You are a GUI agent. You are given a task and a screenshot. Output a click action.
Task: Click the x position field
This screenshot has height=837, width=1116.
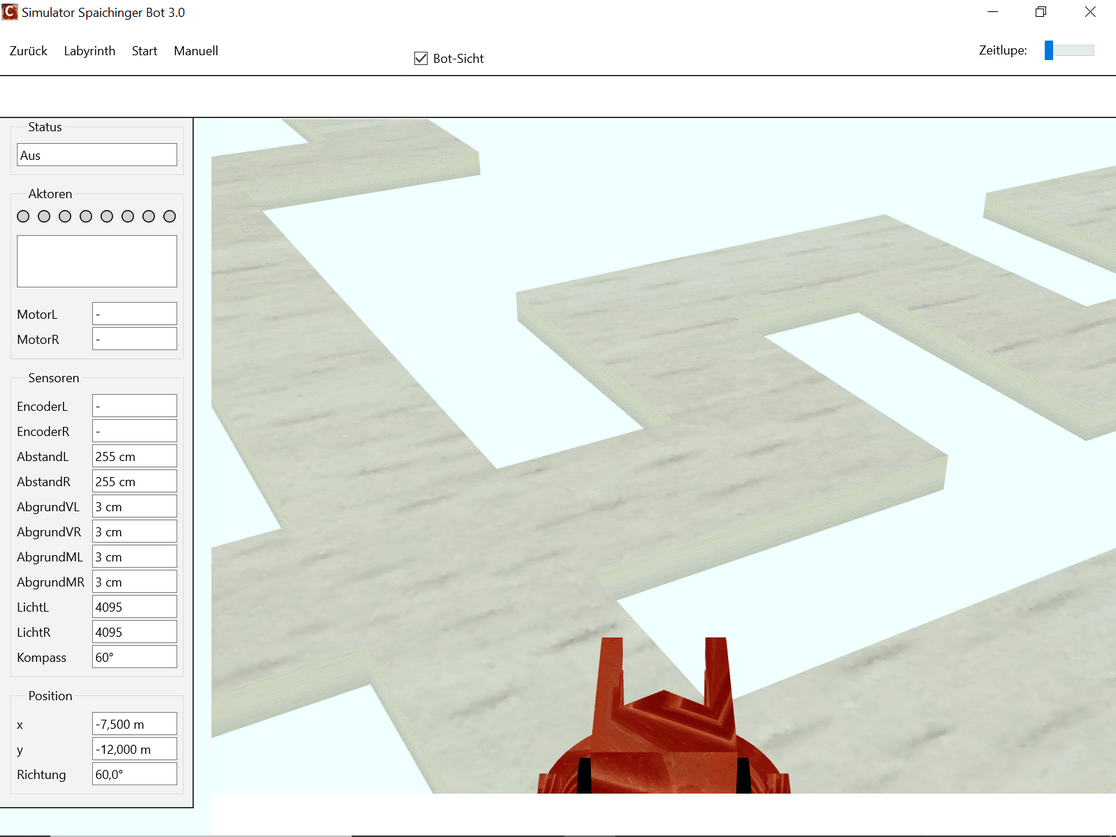(x=134, y=724)
